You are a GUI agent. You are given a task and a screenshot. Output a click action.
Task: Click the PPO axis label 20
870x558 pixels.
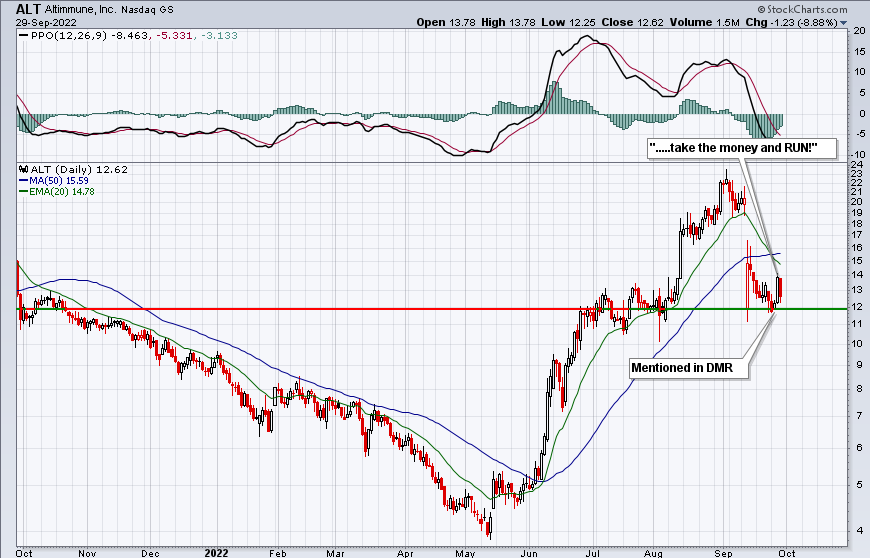[859, 32]
